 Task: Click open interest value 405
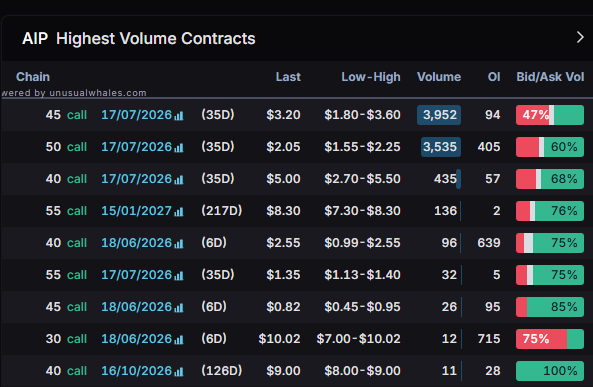pyautogui.click(x=489, y=147)
